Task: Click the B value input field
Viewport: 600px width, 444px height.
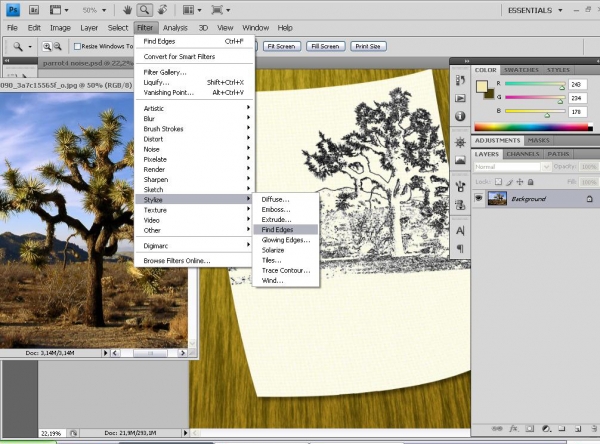Action: [577, 112]
